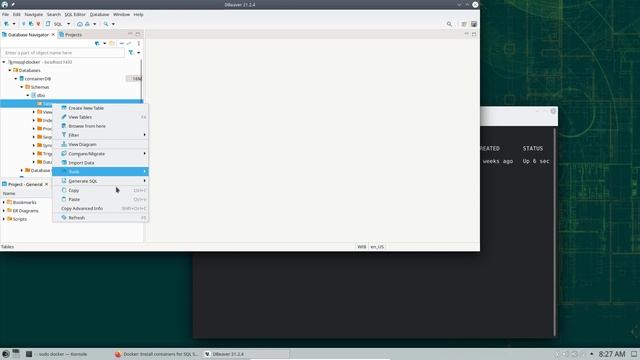Viewport: 640px width, 360px height.
Task: Select Copy Advanced Info
Action: [x=100, y=209]
